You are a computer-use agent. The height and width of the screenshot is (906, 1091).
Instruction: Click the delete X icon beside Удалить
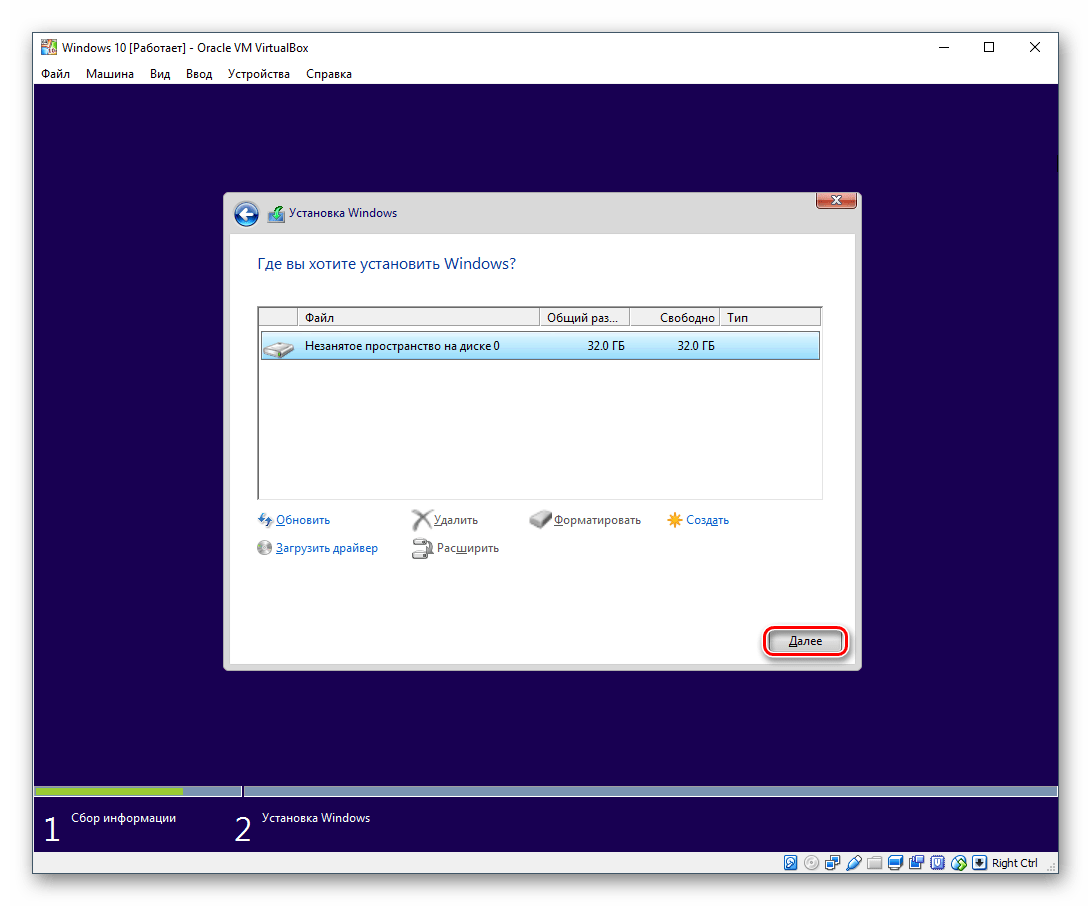422,520
